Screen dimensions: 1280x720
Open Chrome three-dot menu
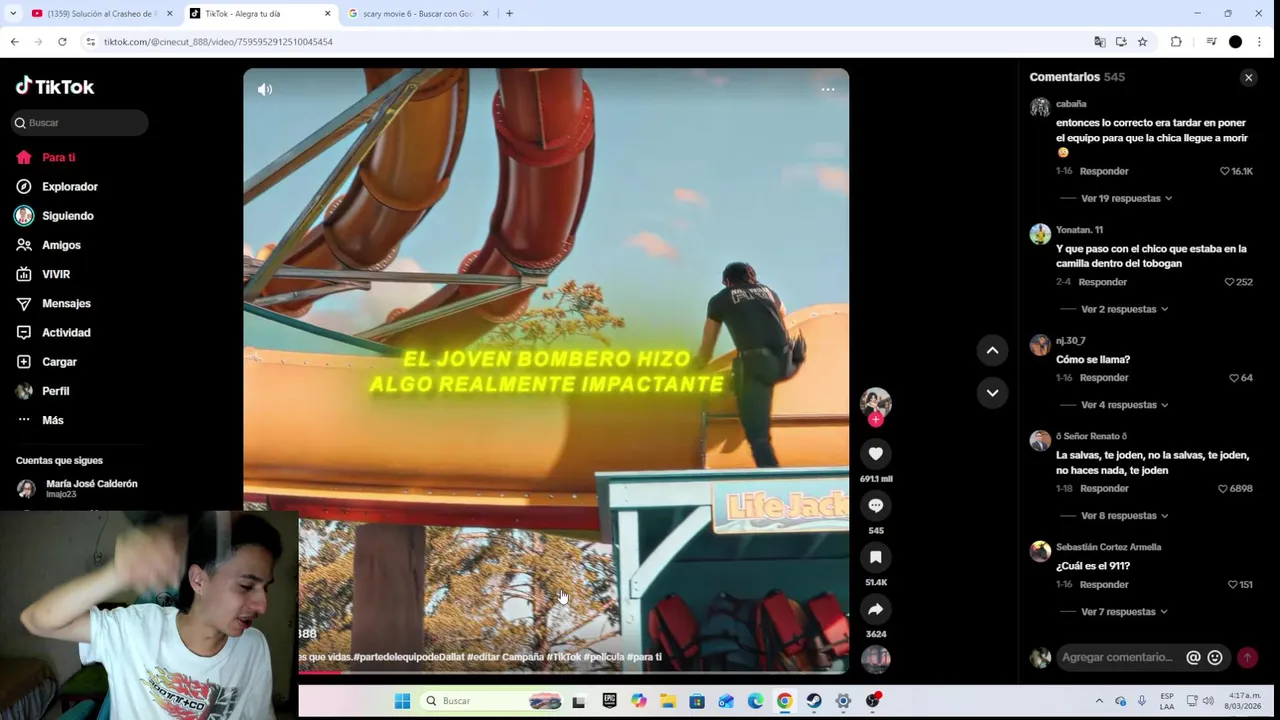(1259, 42)
